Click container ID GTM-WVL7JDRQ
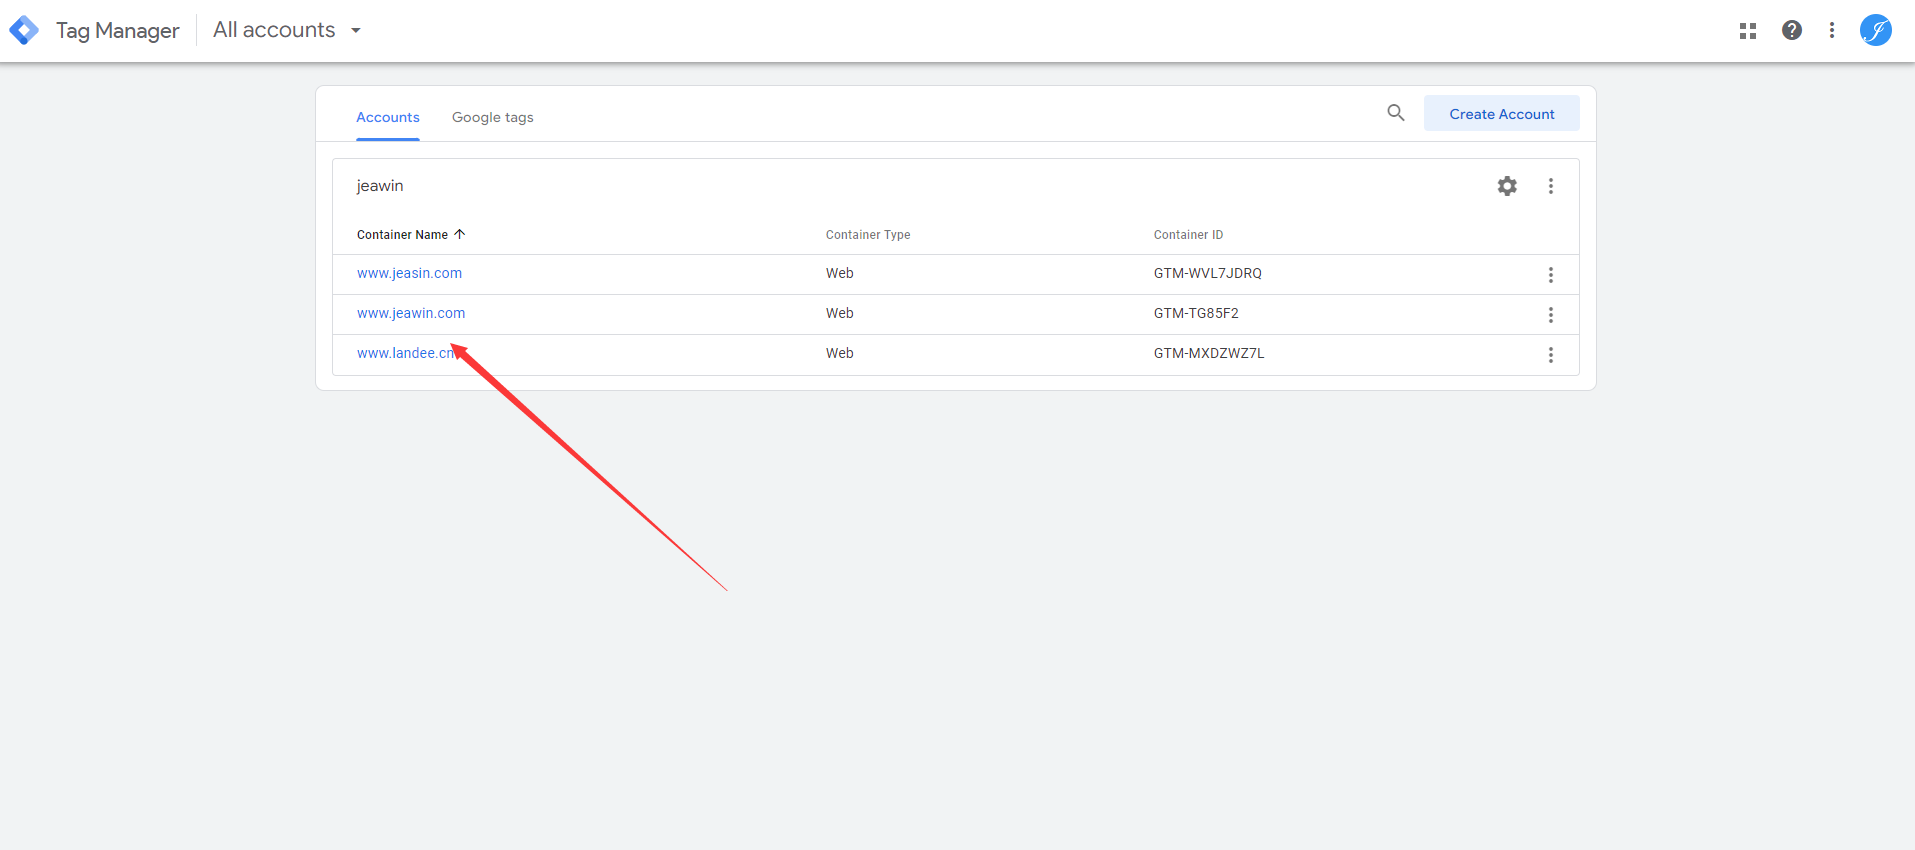 [1208, 273]
